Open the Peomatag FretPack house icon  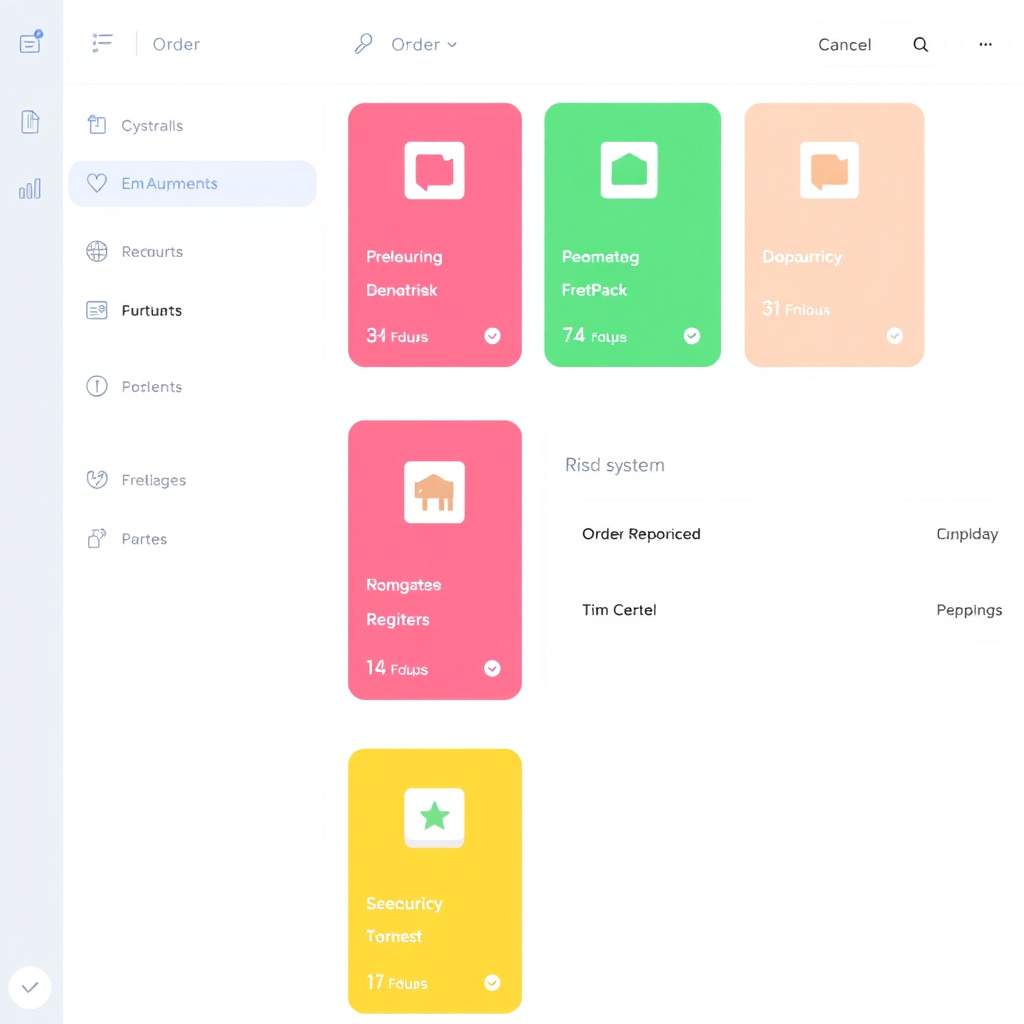[629, 170]
